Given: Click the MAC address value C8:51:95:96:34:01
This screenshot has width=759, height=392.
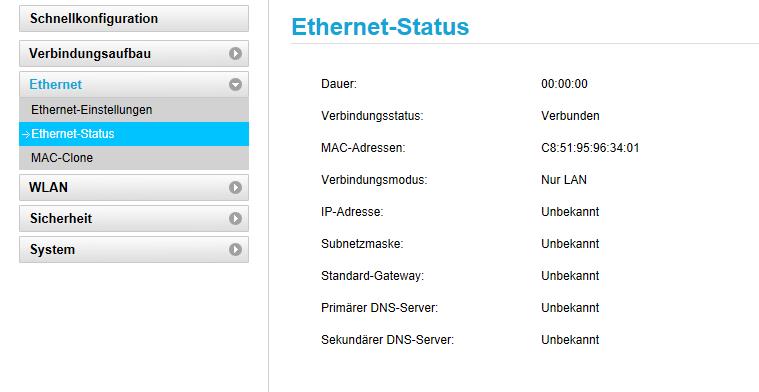Looking at the screenshot, I should 590,148.
